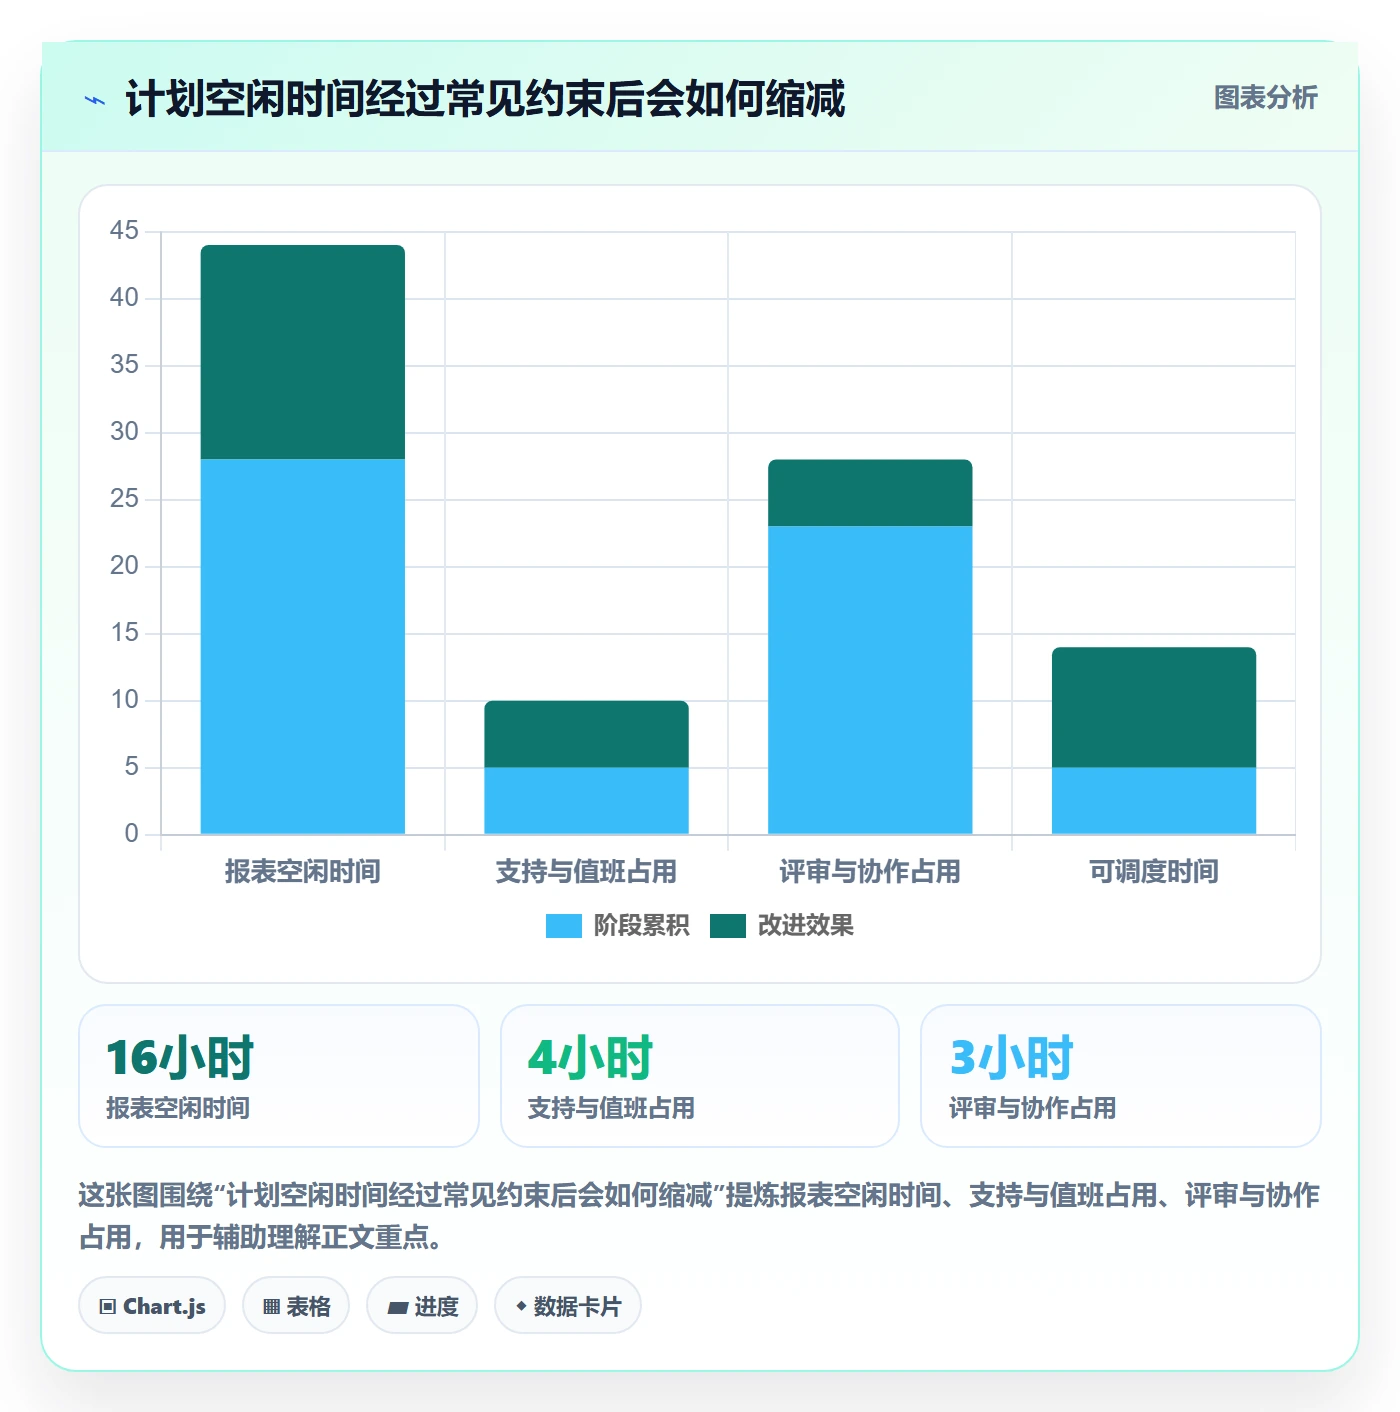Select the 数据卡片 tag chip
The image size is (1400, 1412).
(568, 1306)
